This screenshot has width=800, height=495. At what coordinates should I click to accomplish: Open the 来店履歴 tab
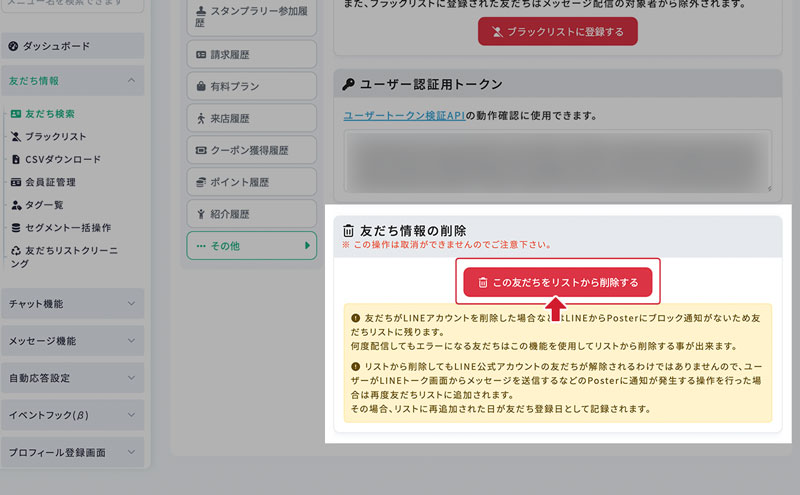click(x=251, y=119)
